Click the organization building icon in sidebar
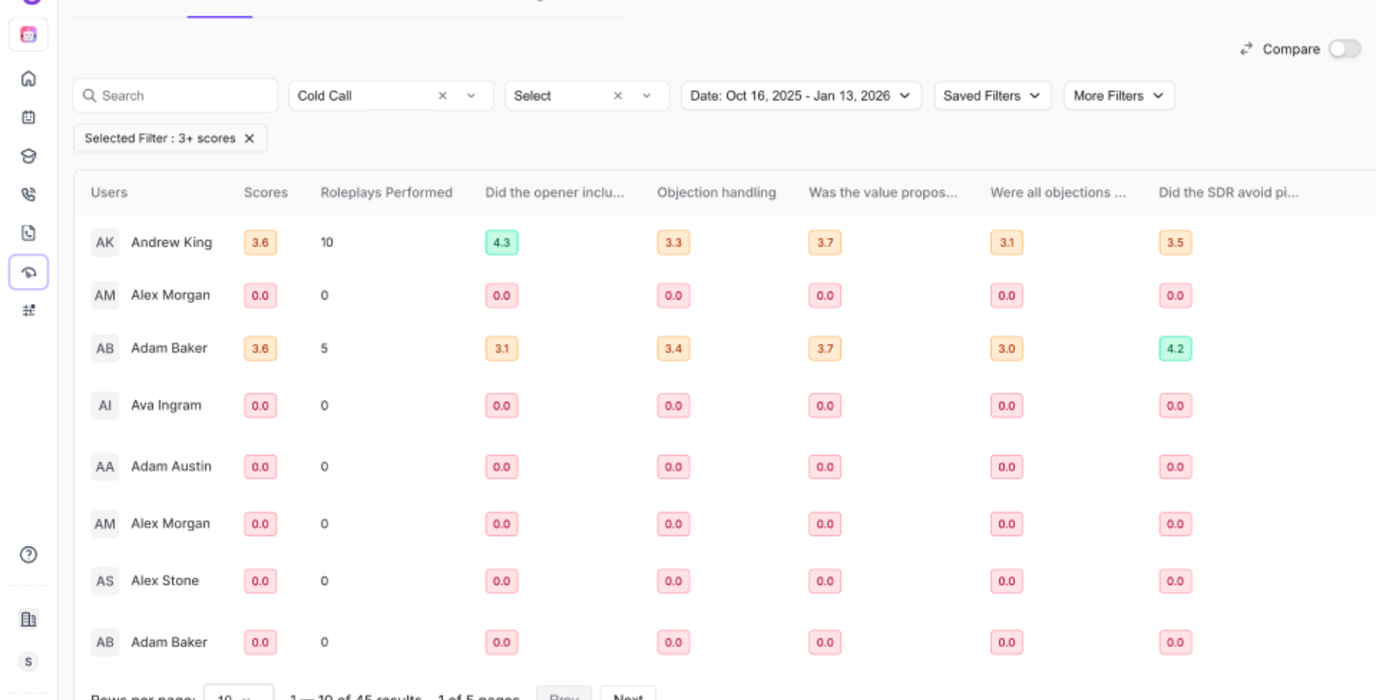This screenshot has width=1376, height=700. [28, 619]
